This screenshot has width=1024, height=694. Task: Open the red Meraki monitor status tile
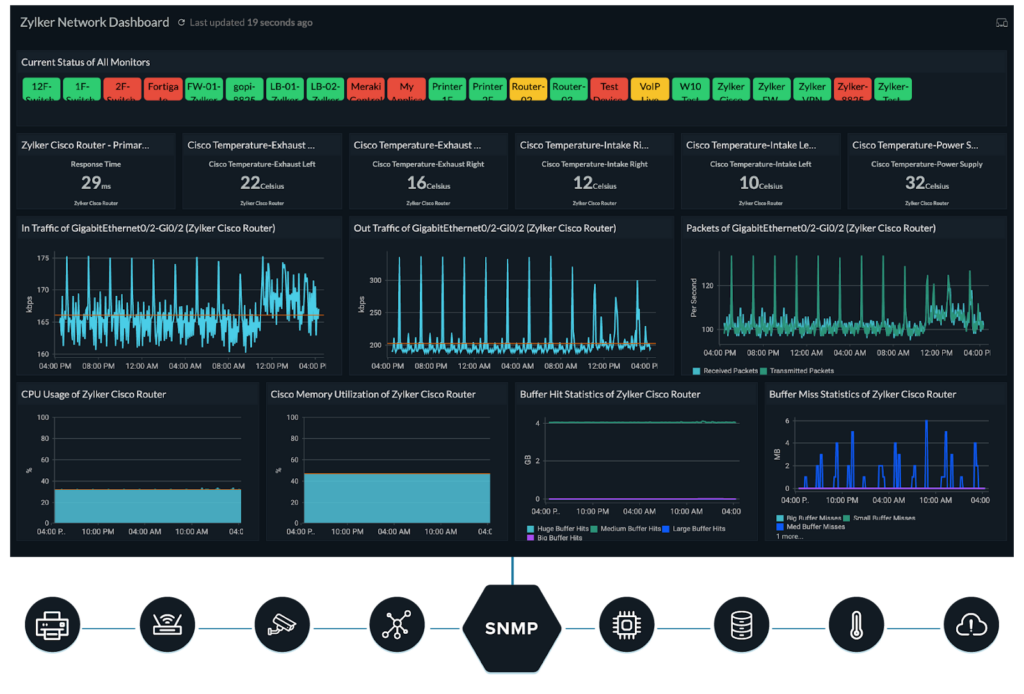tap(366, 89)
